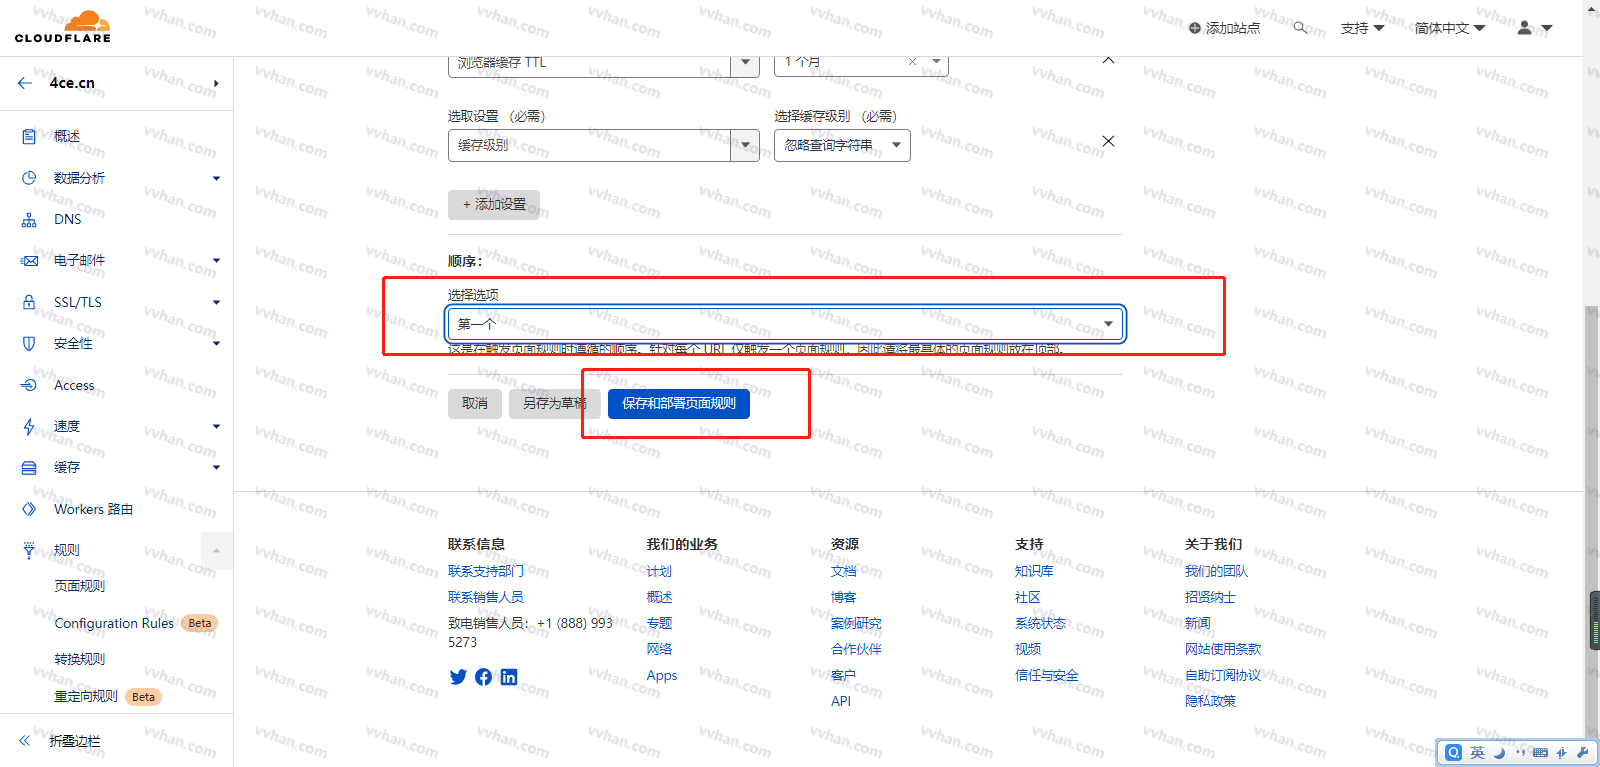Open Configuration Rules sidebar item
Screen dimensions: 1600x767
tap(114, 623)
